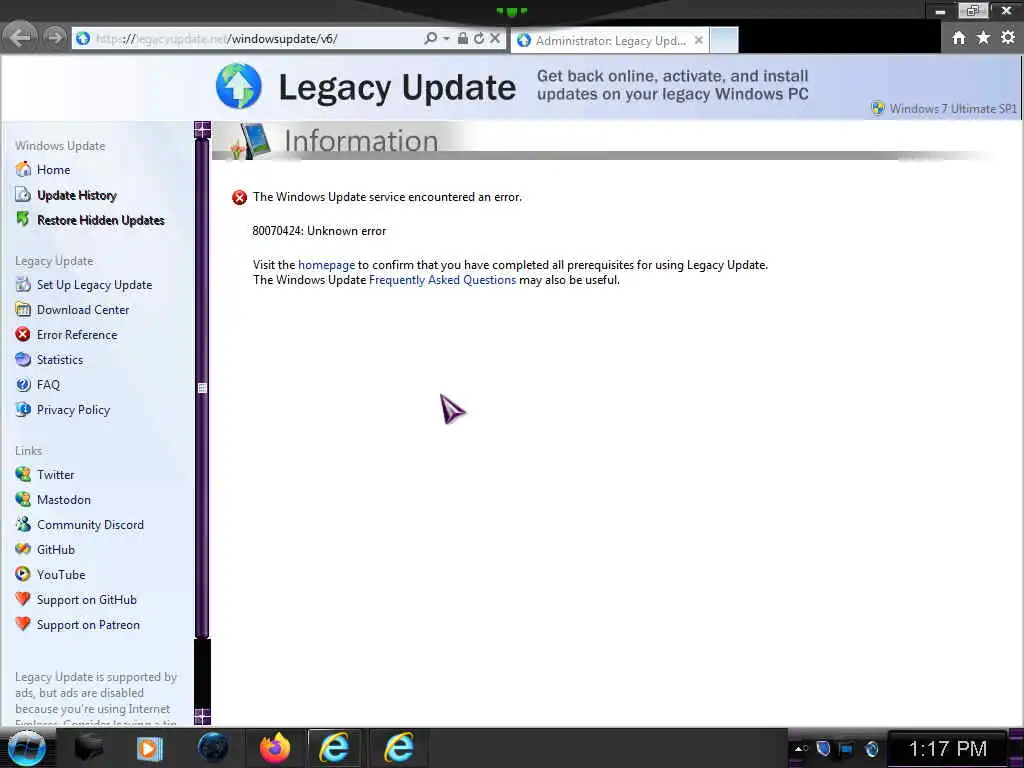Image resolution: width=1024 pixels, height=768 pixels.
Task: Open Media Player from the taskbar
Action: (150, 748)
